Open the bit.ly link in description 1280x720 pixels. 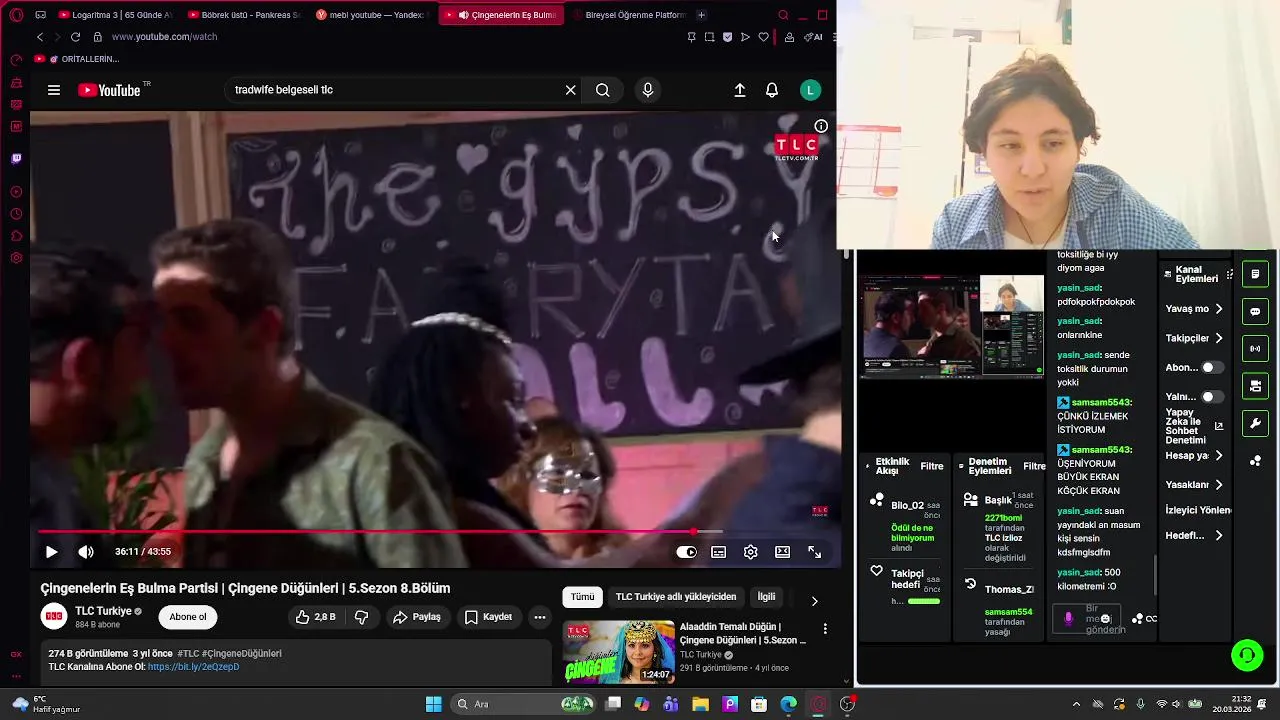(x=193, y=667)
